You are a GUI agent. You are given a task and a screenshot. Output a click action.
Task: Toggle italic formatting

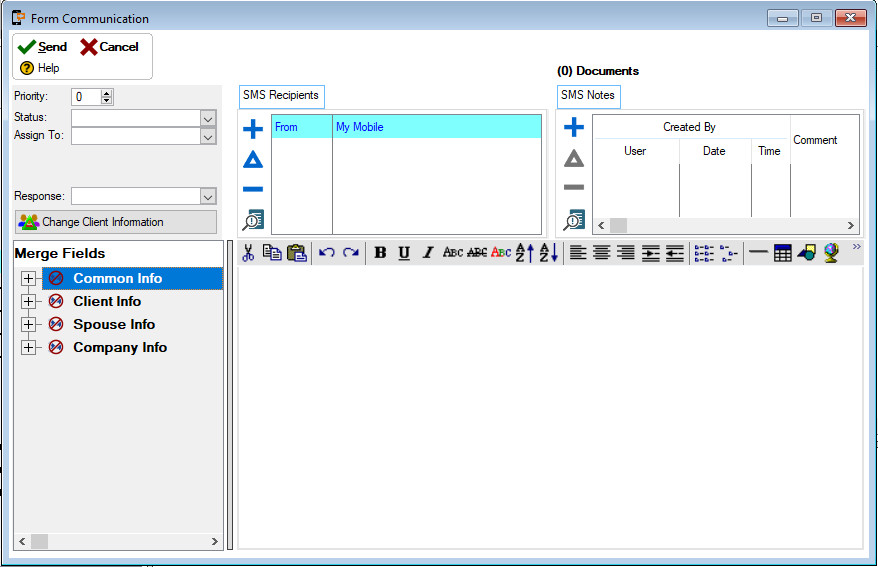tap(428, 253)
